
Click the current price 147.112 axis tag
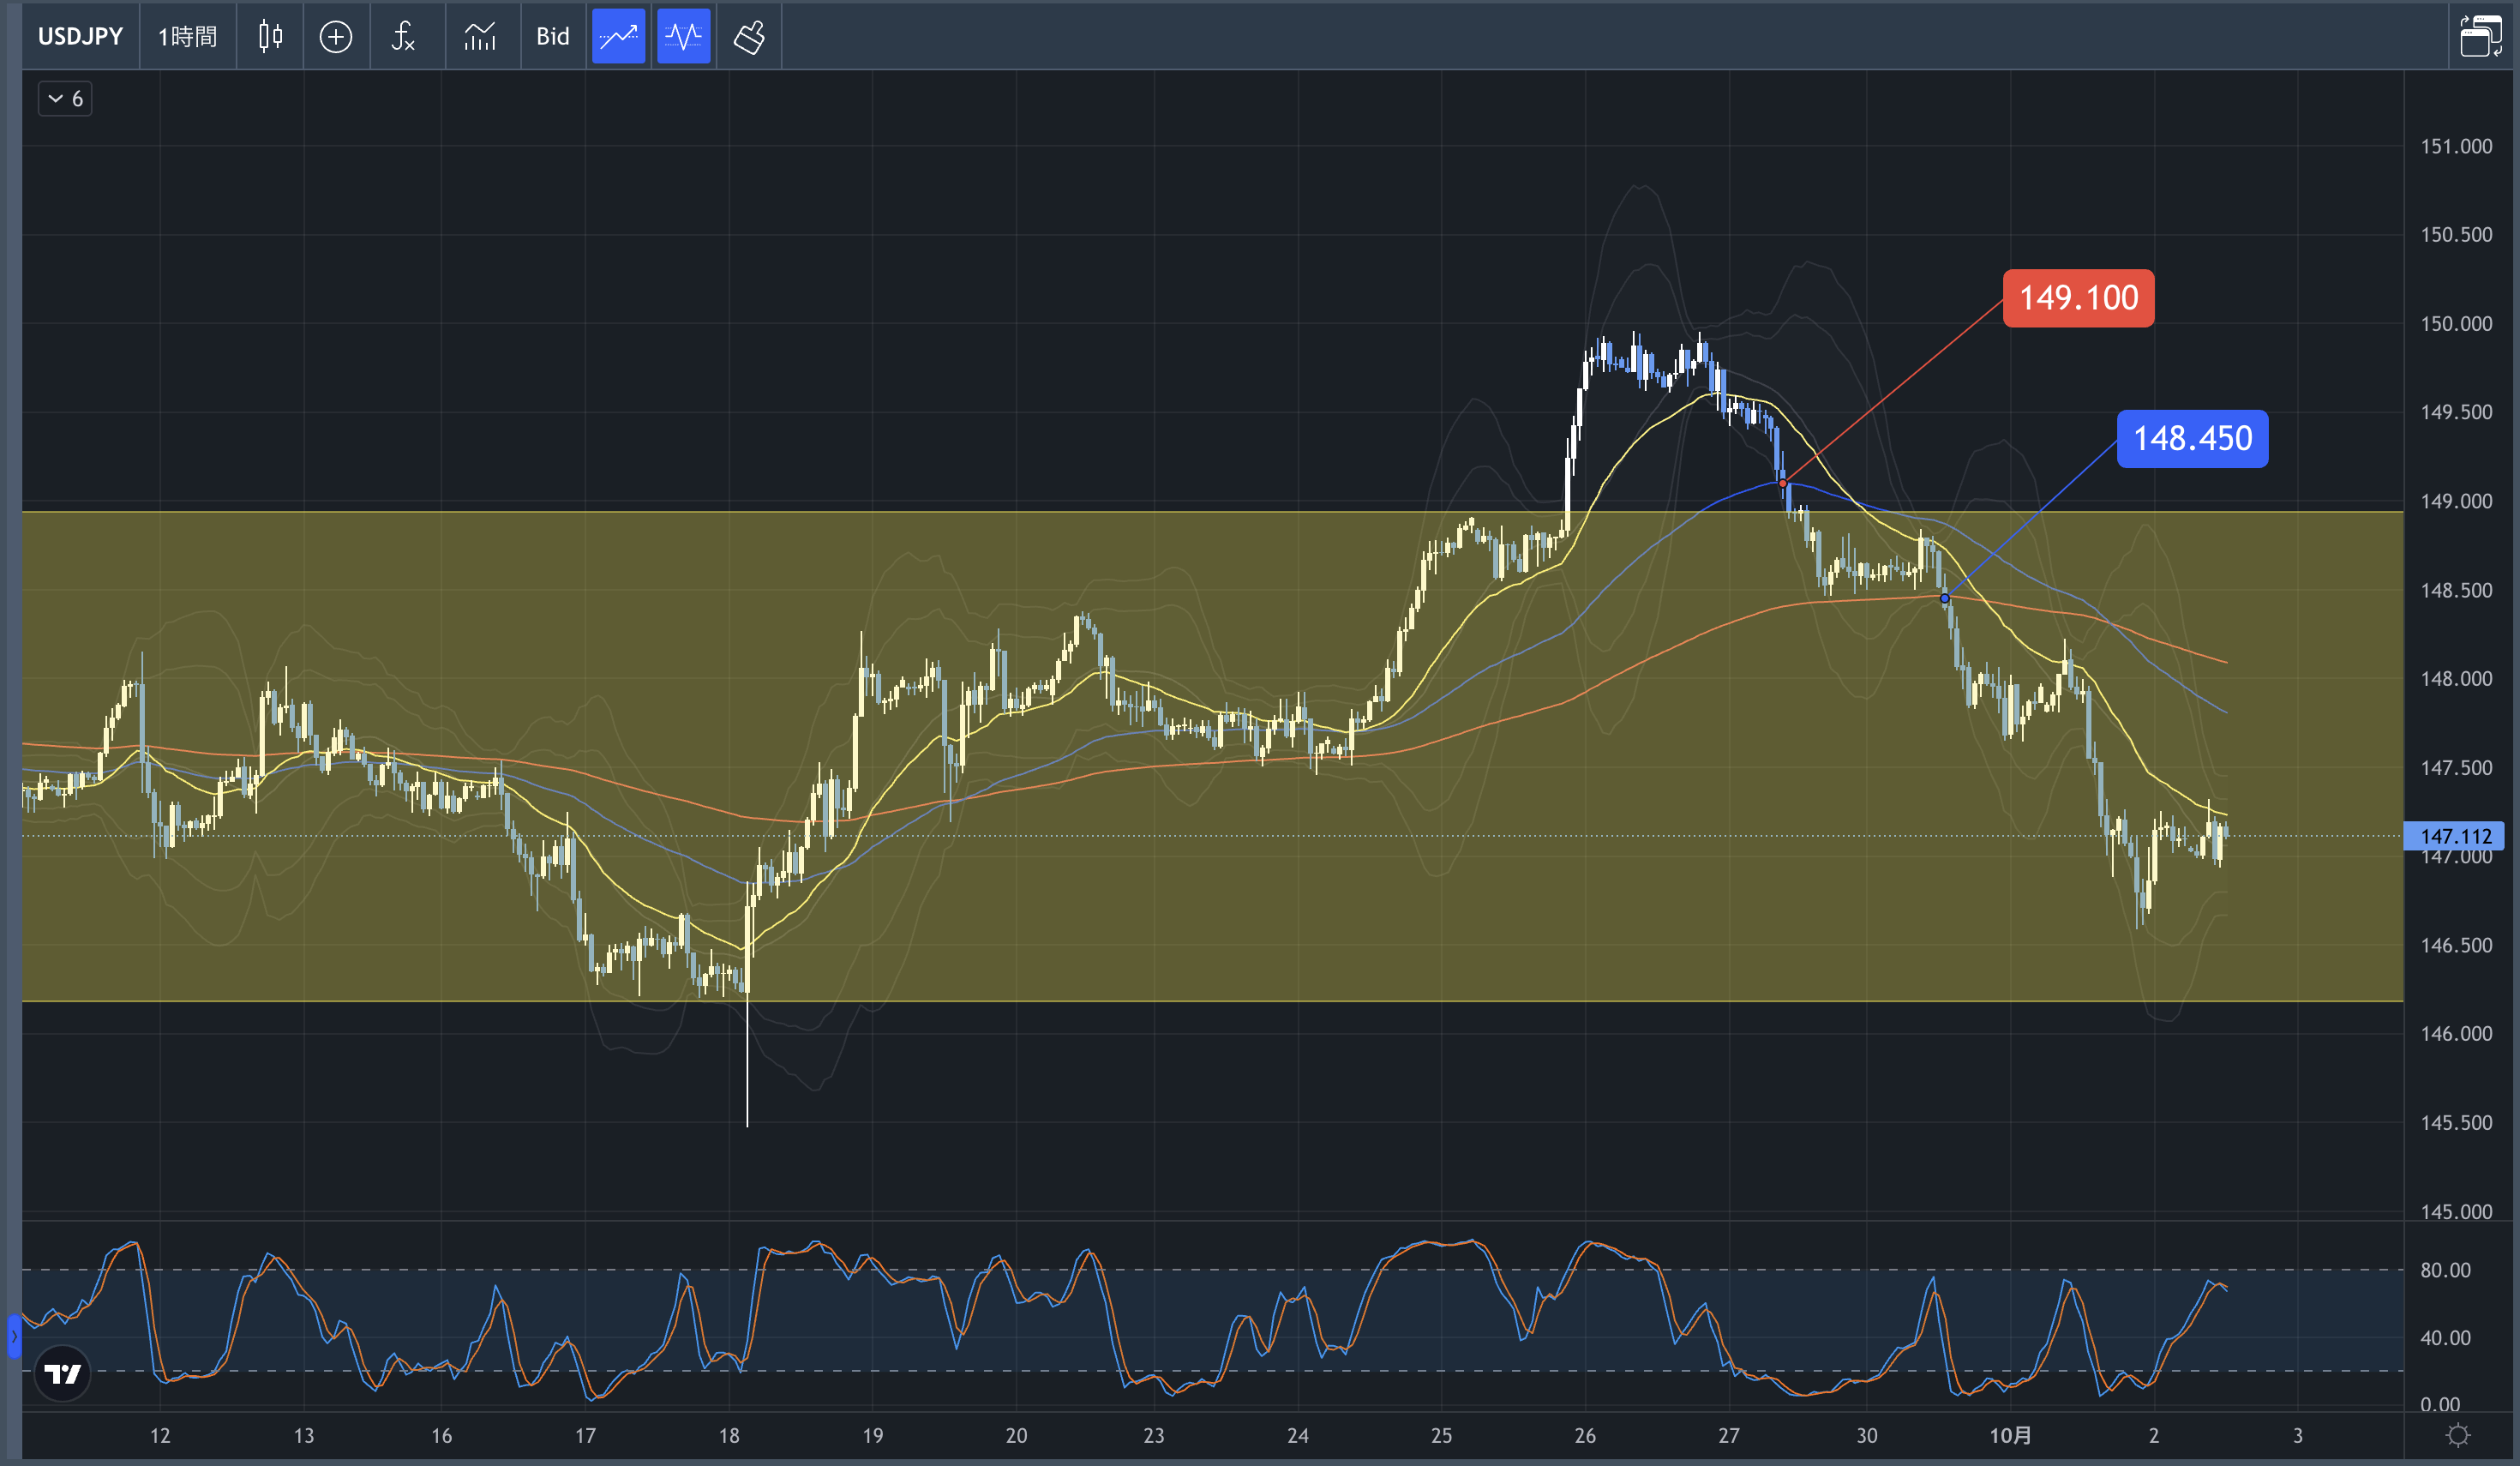2456,836
